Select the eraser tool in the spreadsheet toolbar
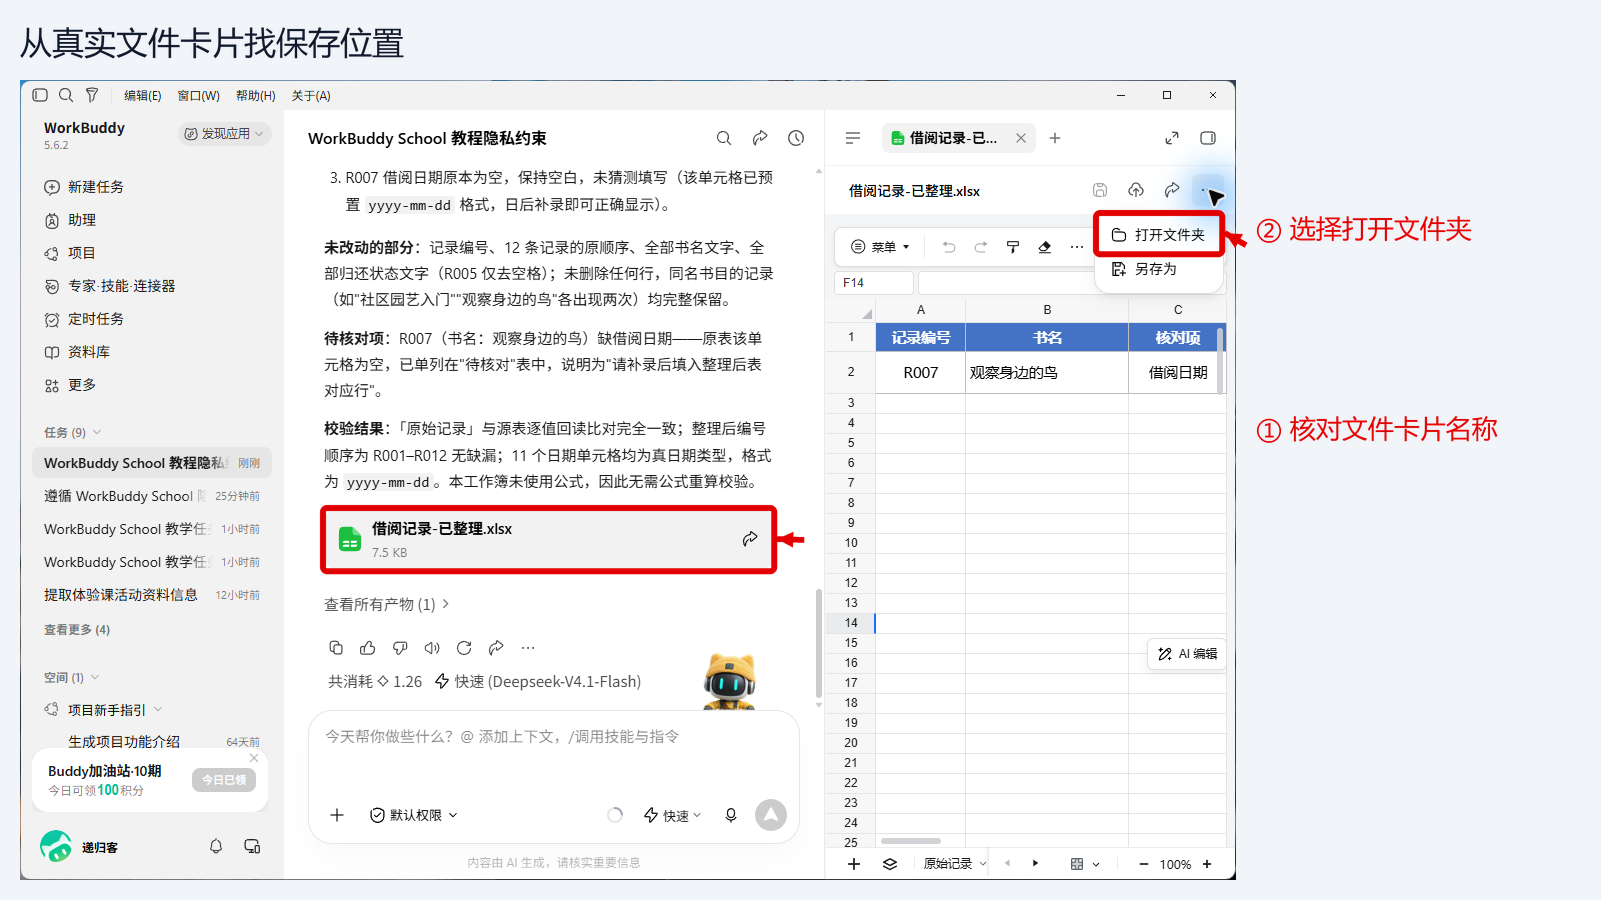 coord(1045,247)
